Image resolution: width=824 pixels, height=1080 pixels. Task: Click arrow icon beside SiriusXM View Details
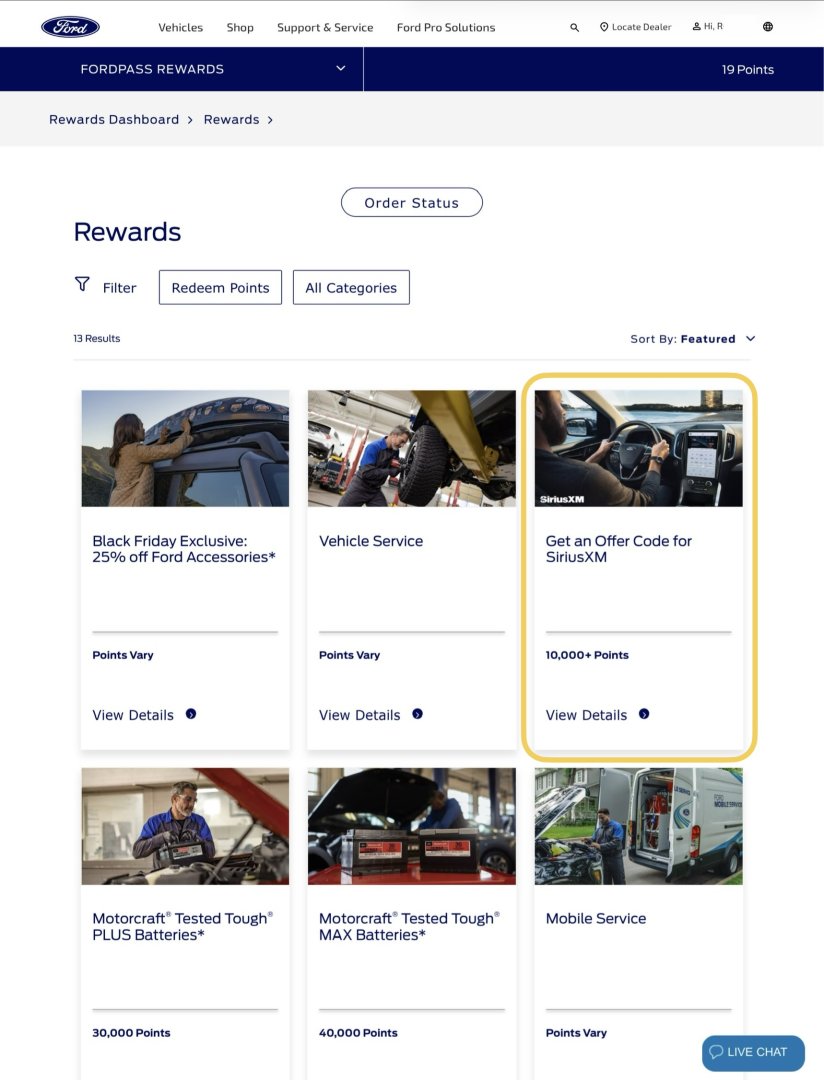coord(643,714)
